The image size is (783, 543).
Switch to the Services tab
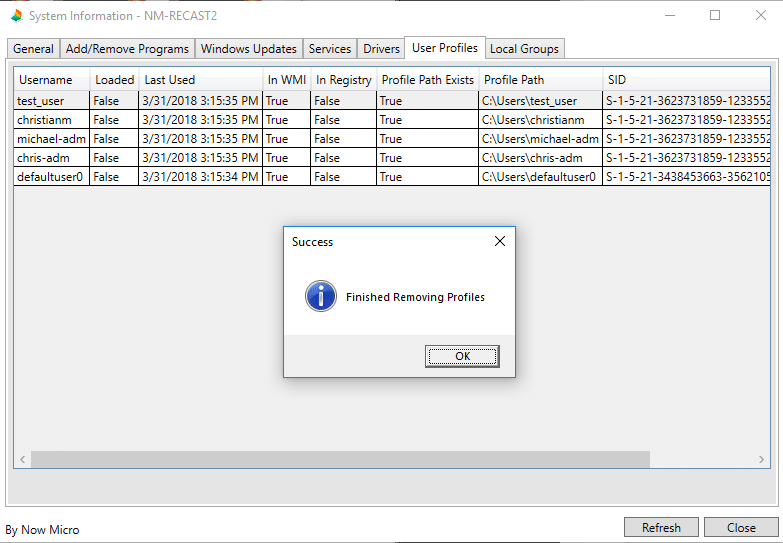point(330,49)
